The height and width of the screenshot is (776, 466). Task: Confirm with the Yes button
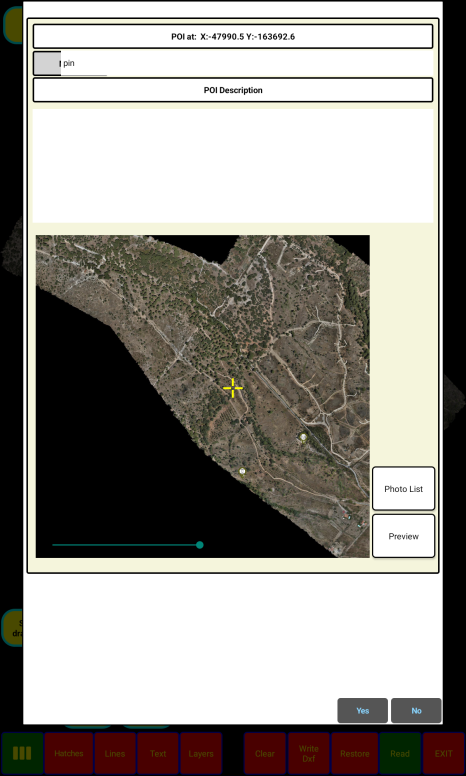[363, 711]
